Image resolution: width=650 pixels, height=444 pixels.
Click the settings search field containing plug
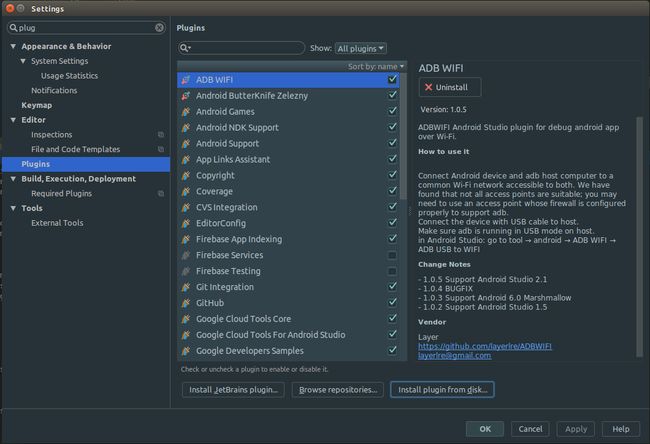tap(86, 28)
